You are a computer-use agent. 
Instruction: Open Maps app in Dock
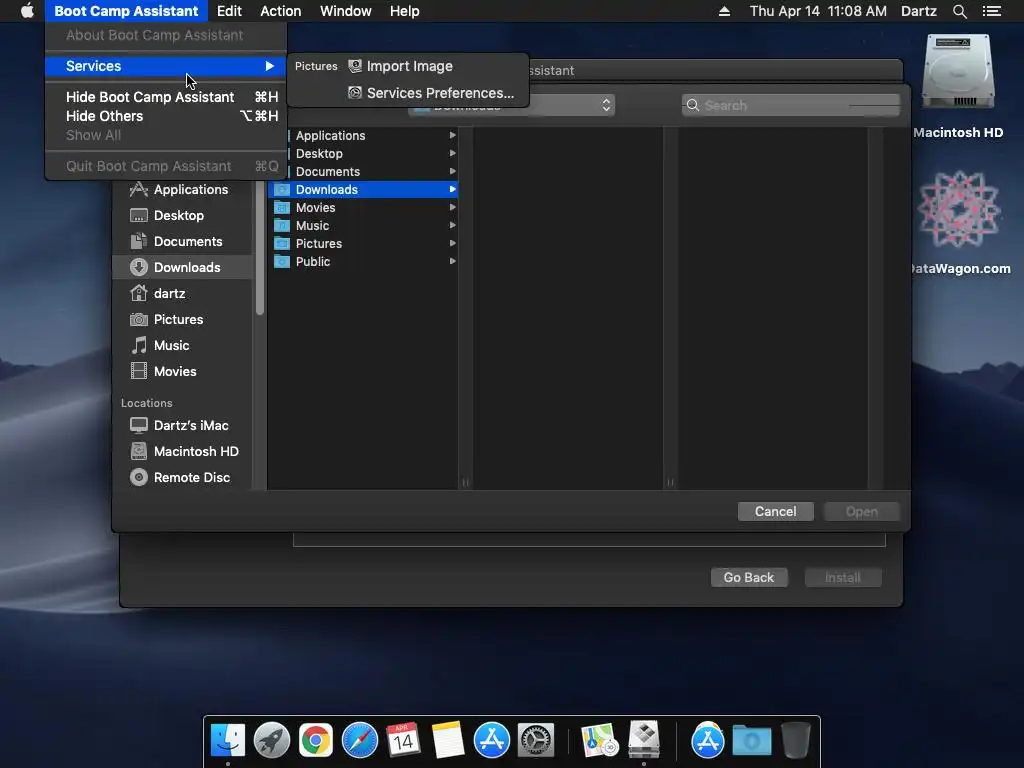pyautogui.click(x=599, y=741)
